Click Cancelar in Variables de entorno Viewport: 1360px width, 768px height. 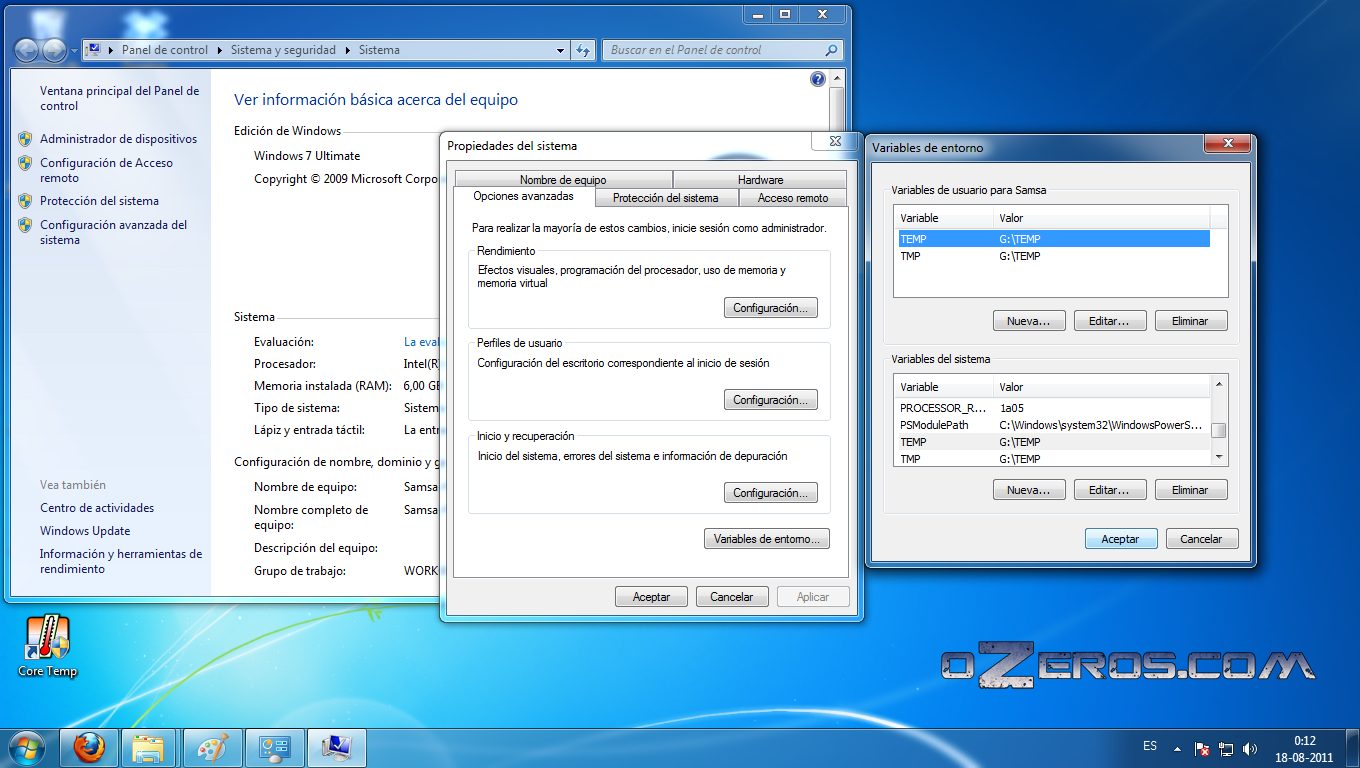coord(1201,538)
